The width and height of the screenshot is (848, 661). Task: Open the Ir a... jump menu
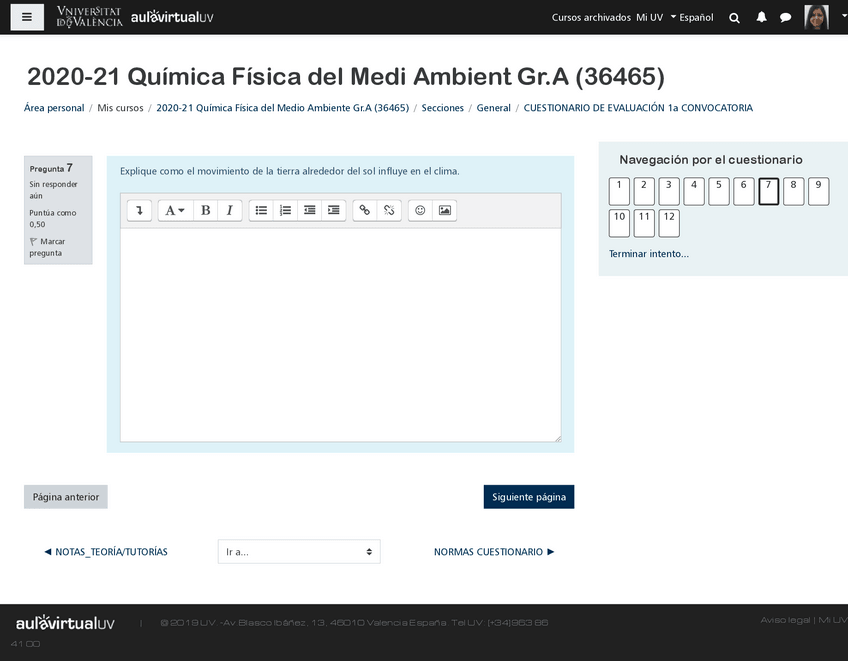[x=299, y=552]
